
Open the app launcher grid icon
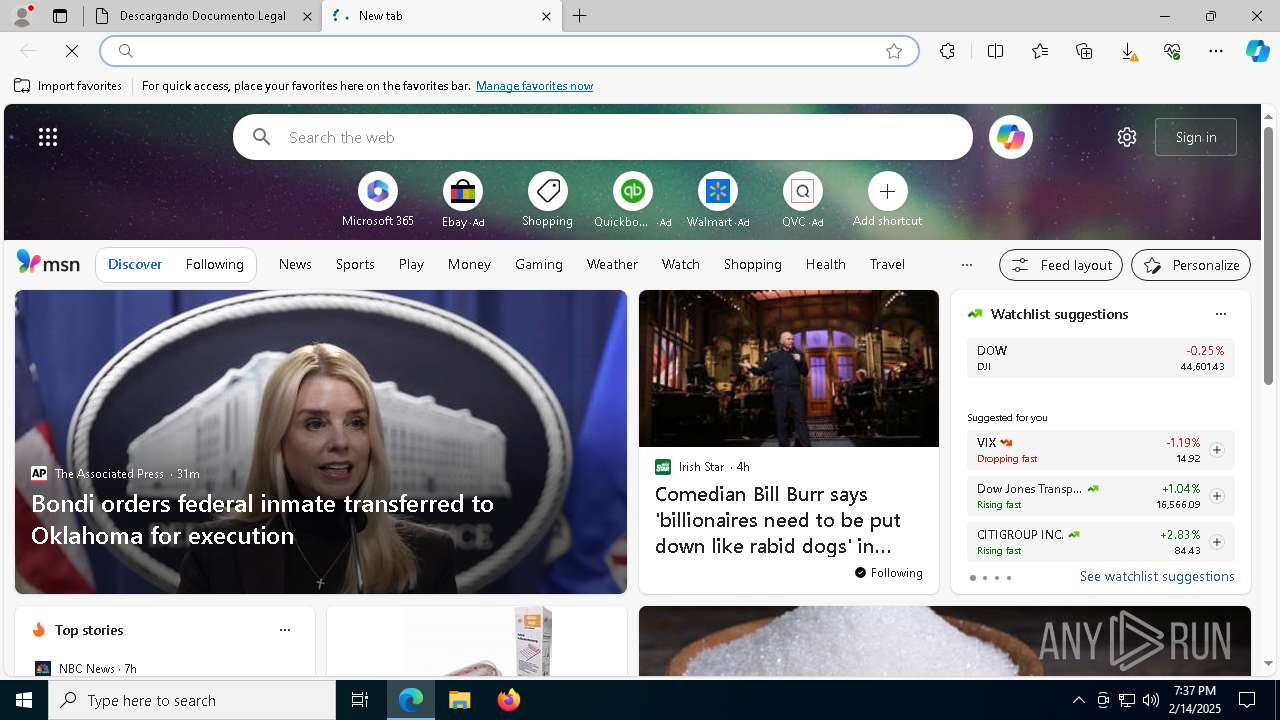point(48,137)
